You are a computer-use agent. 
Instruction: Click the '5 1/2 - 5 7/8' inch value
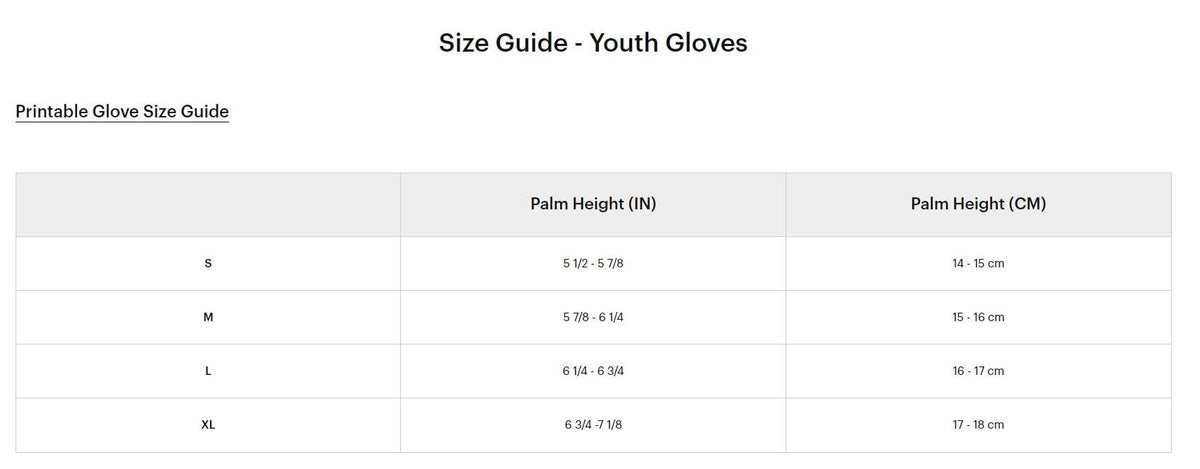(x=593, y=263)
